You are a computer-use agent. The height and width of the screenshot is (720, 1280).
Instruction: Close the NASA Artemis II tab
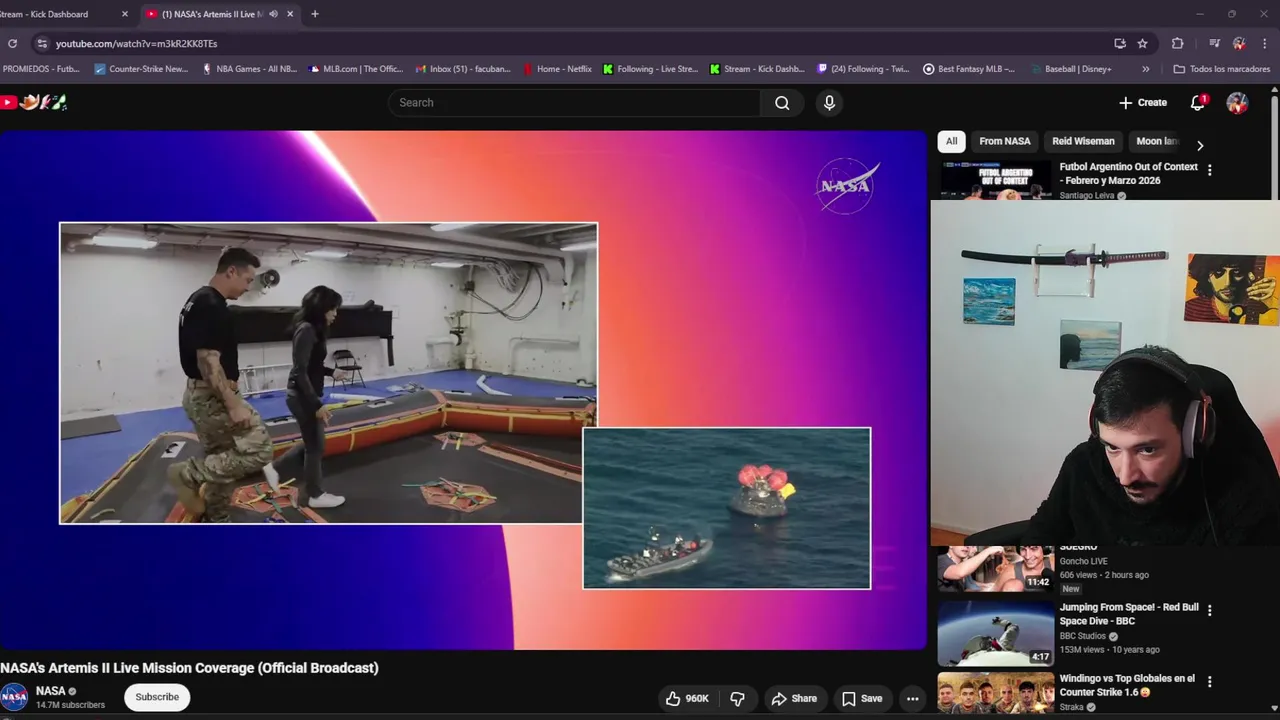pos(290,14)
